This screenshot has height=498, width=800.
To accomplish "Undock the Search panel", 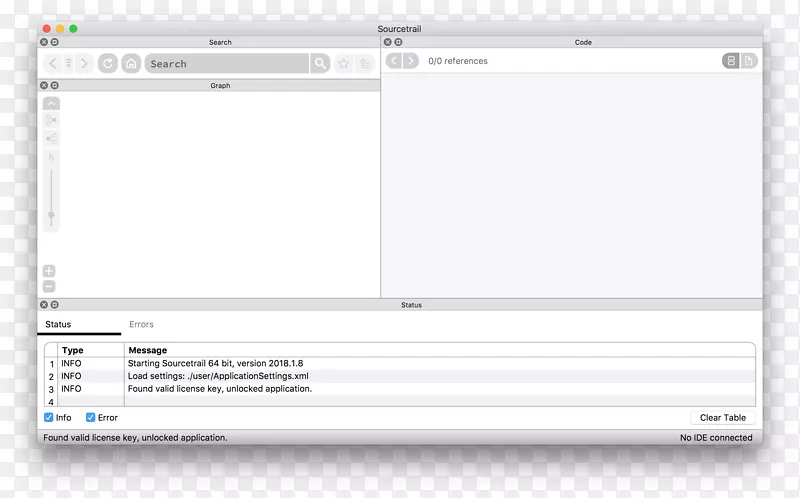I will click(x=55, y=42).
